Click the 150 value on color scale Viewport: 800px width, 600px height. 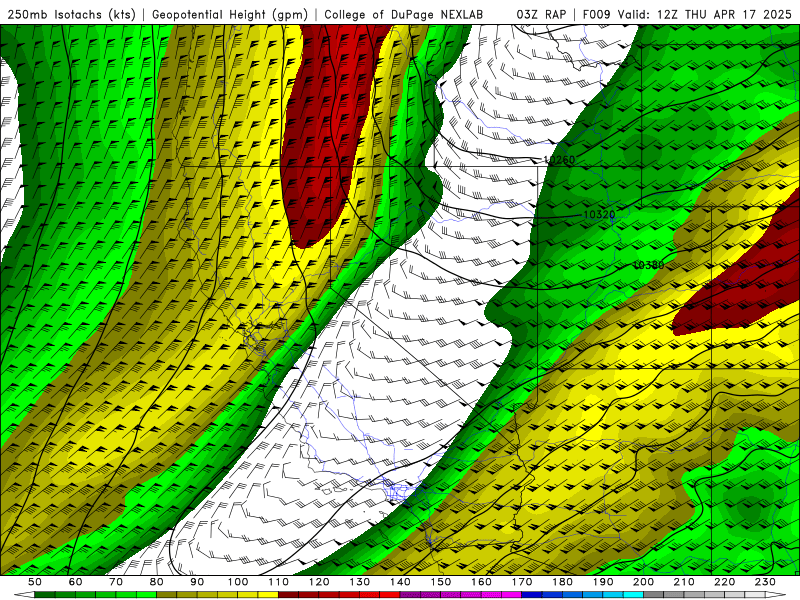pos(440,582)
